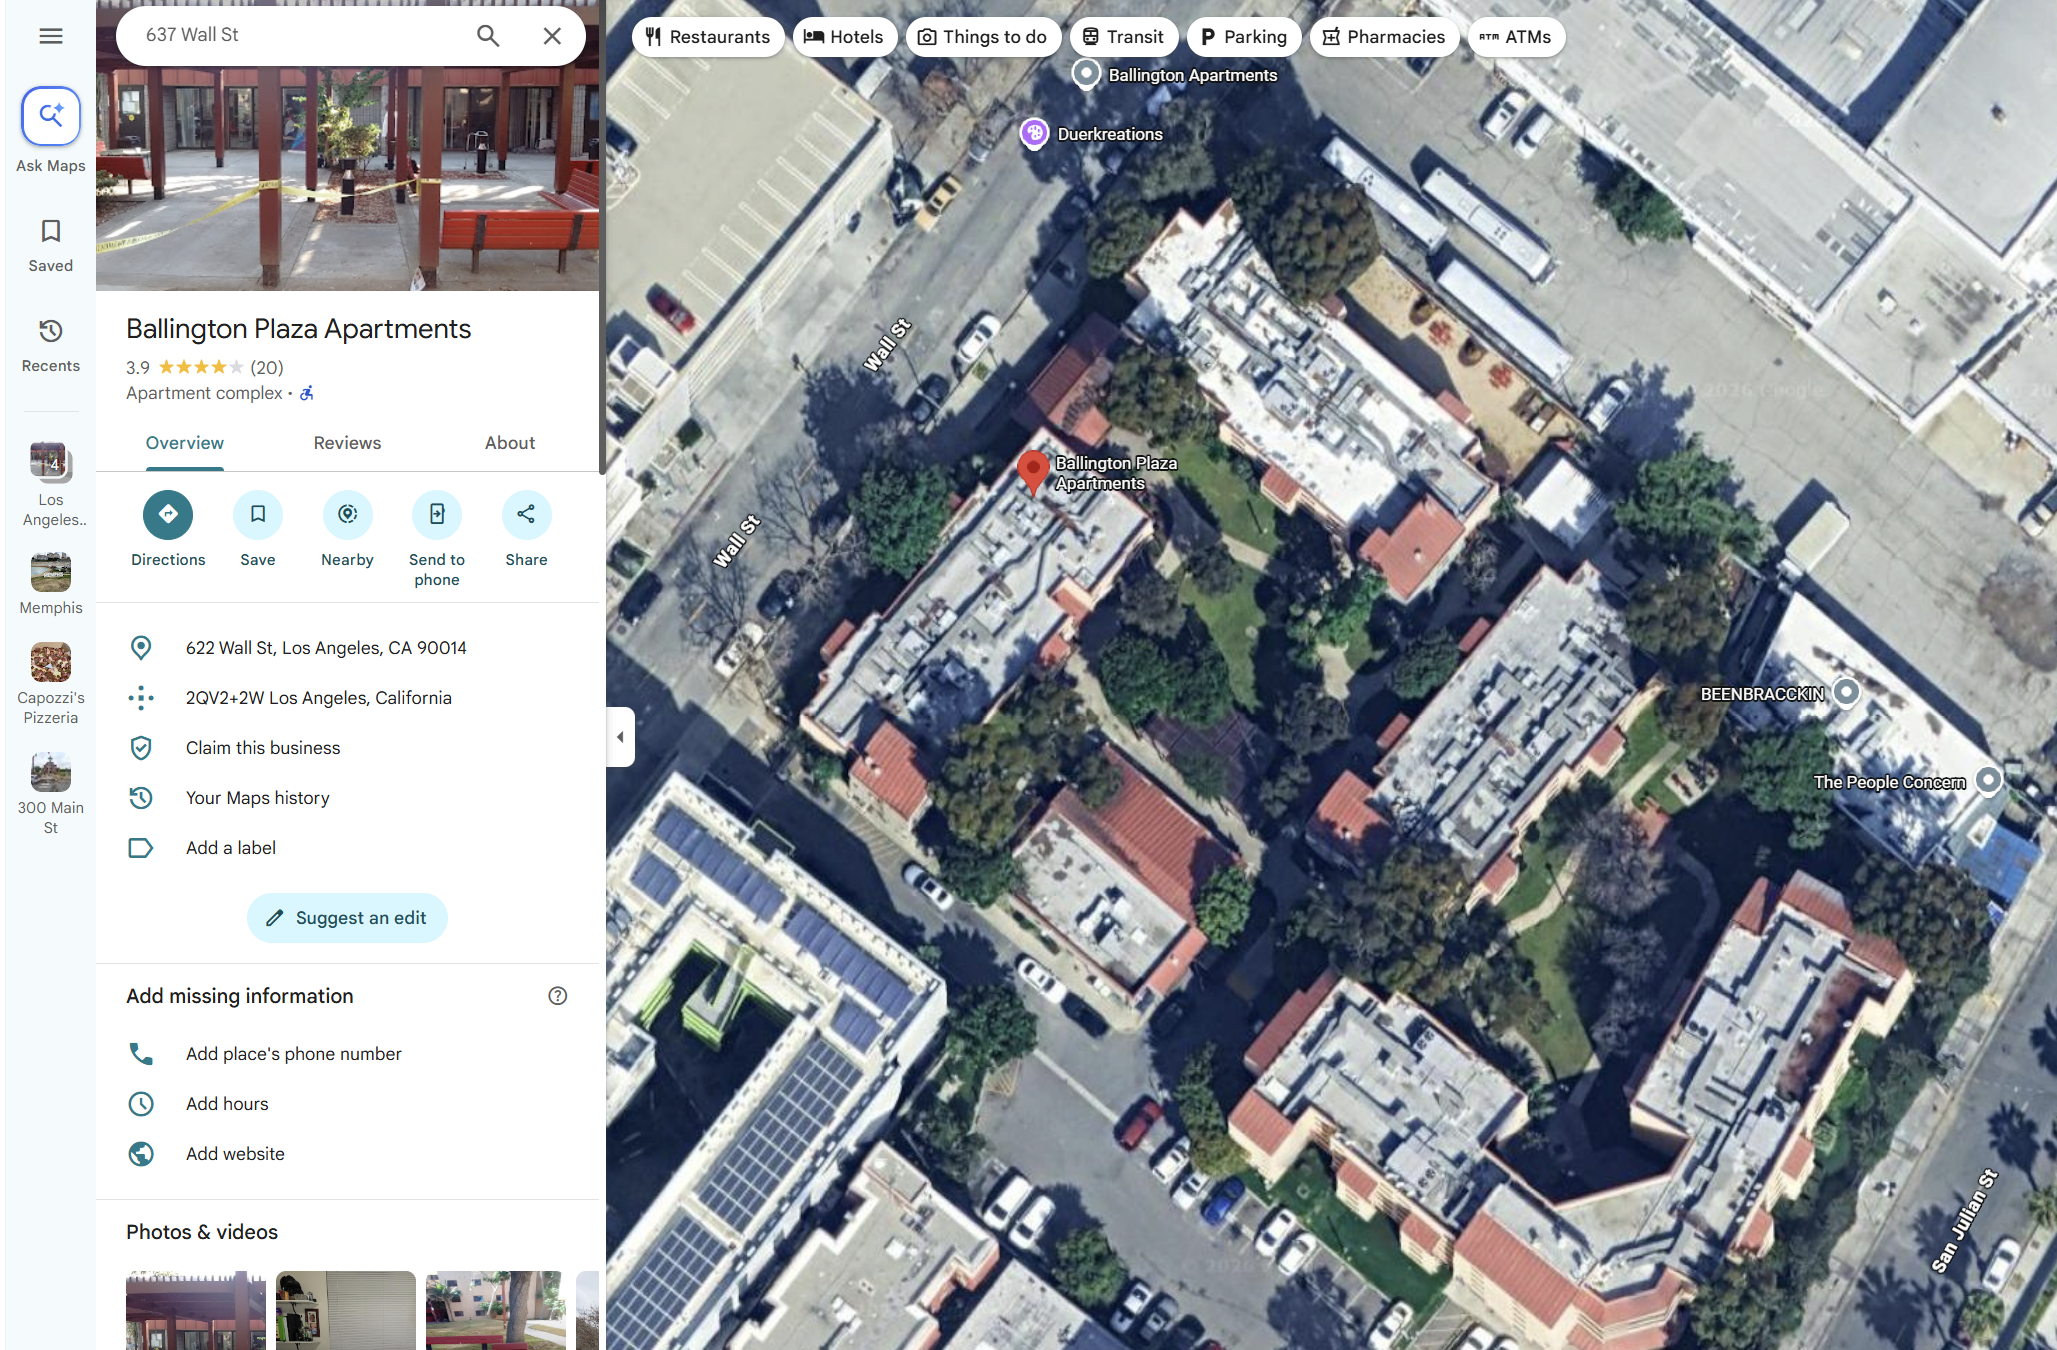Click the Share icon
Viewport: 2057px width, 1350px height.
[x=526, y=514]
